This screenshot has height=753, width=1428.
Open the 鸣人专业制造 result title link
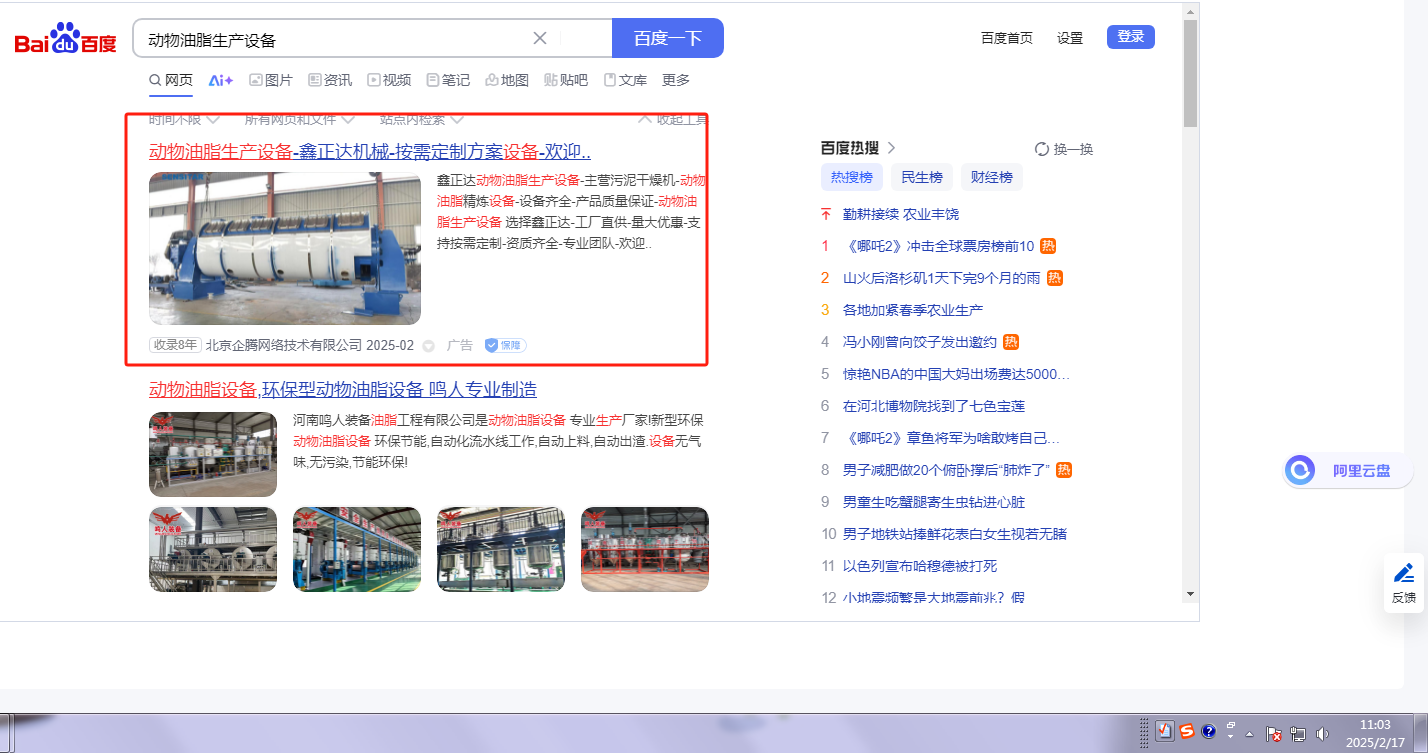pos(343,389)
